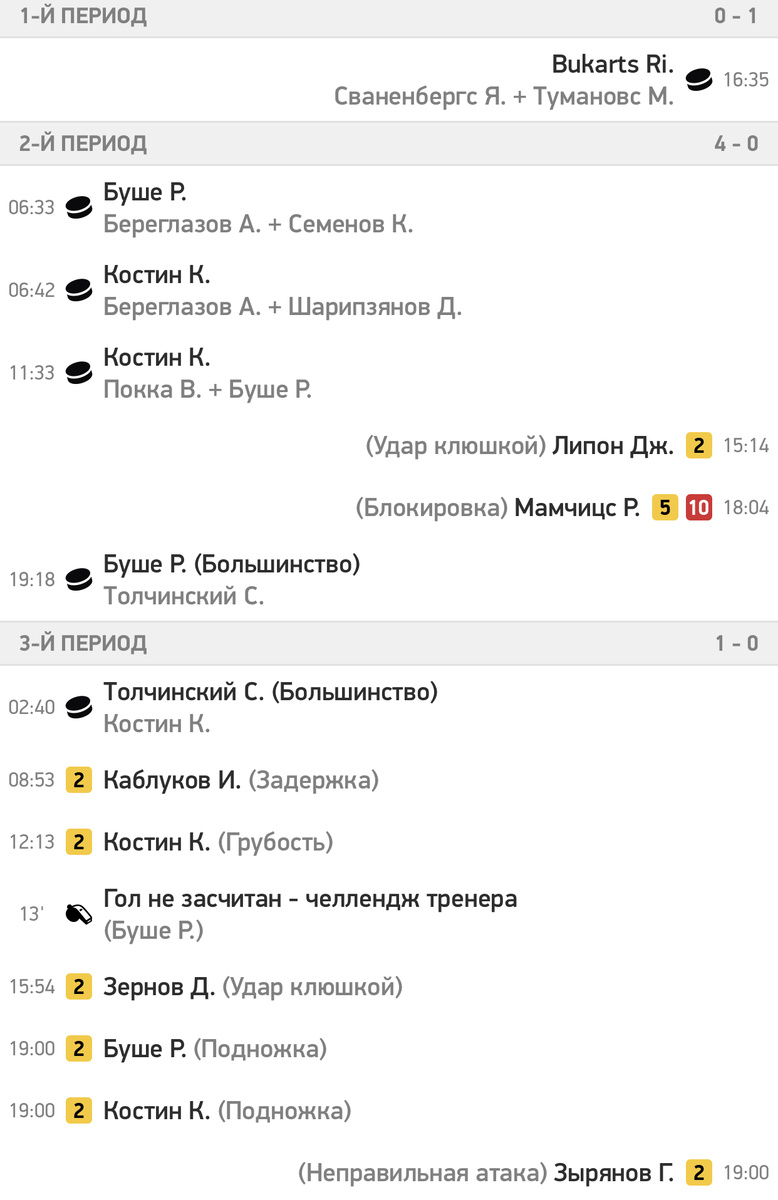
Task: Click the puck icon at 02:40 goal
Action: click(79, 707)
